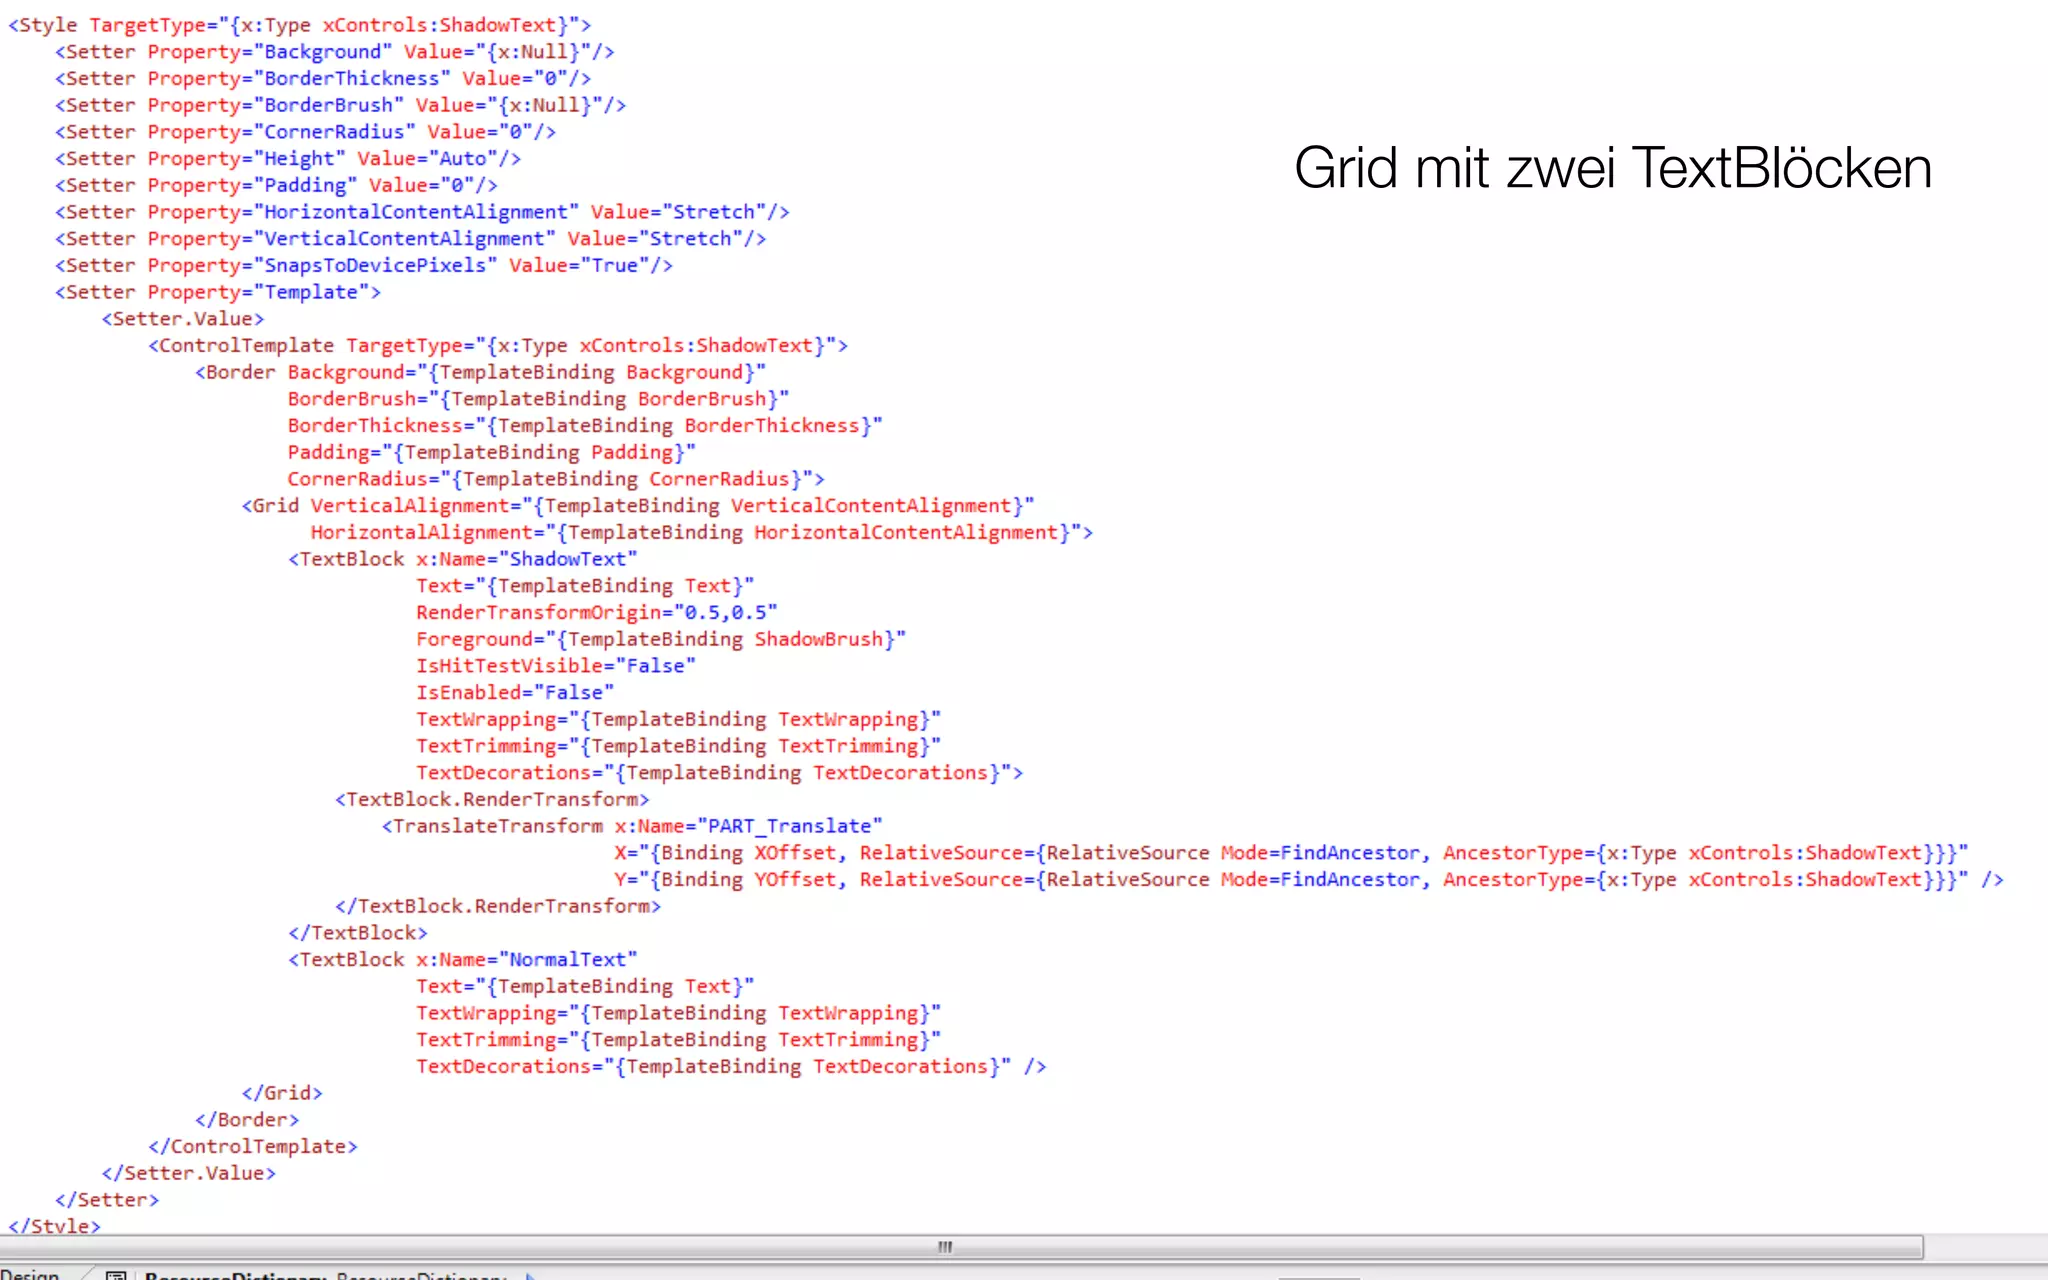The width and height of the screenshot is (2048, 1280).
Task: Click the VerticalContentAlignment Stretch setter line
Action: tap(411, 238)
